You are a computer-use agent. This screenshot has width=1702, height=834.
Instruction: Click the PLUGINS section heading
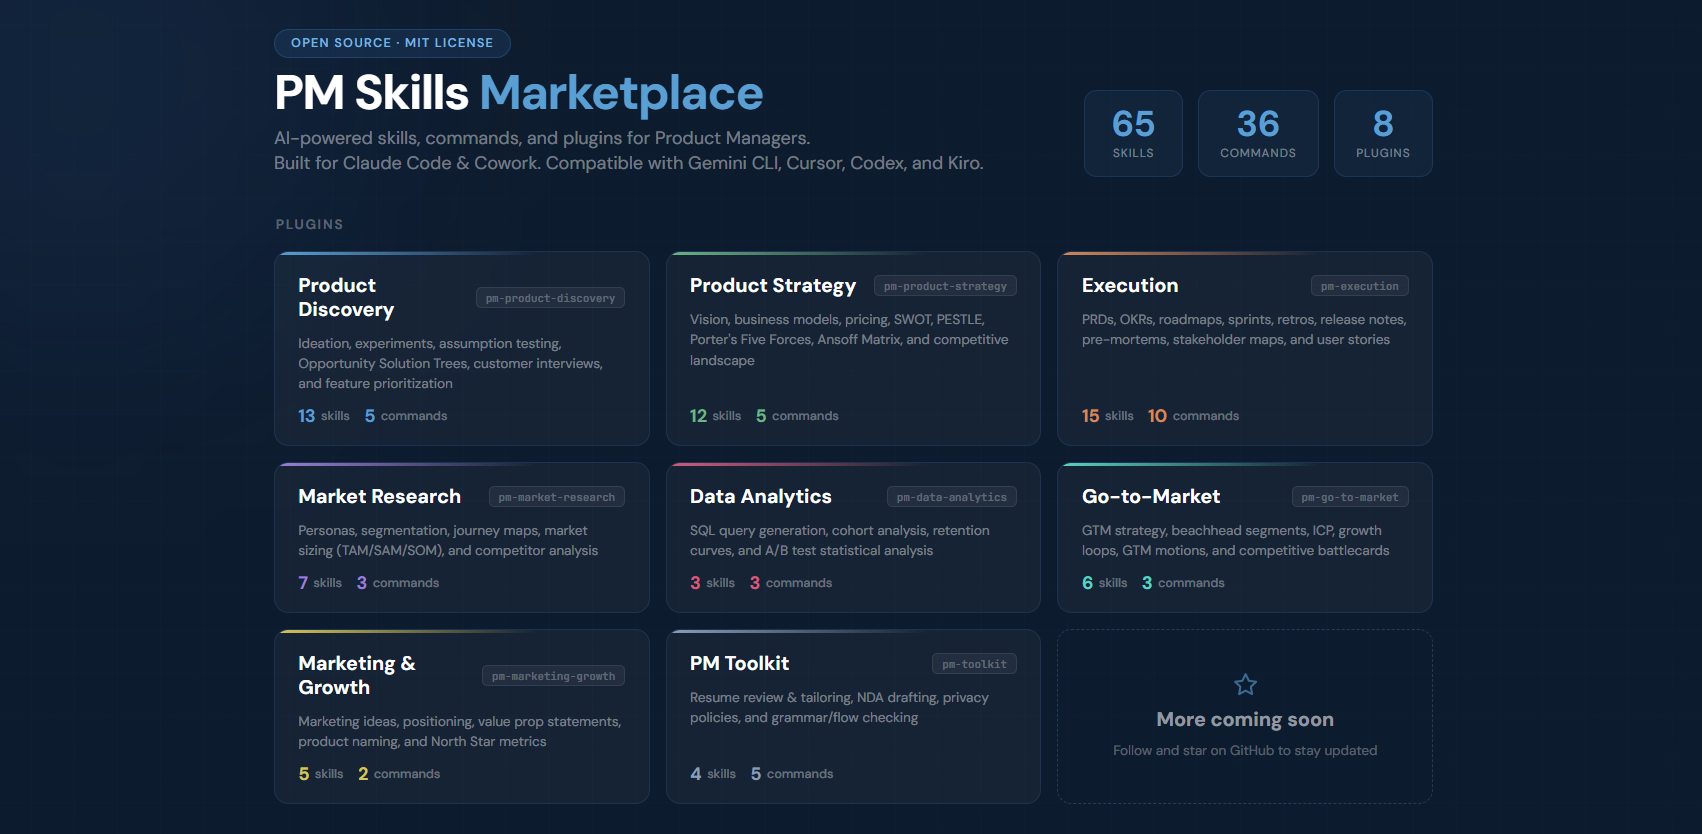pyautogui.click(x=309, y=225)
